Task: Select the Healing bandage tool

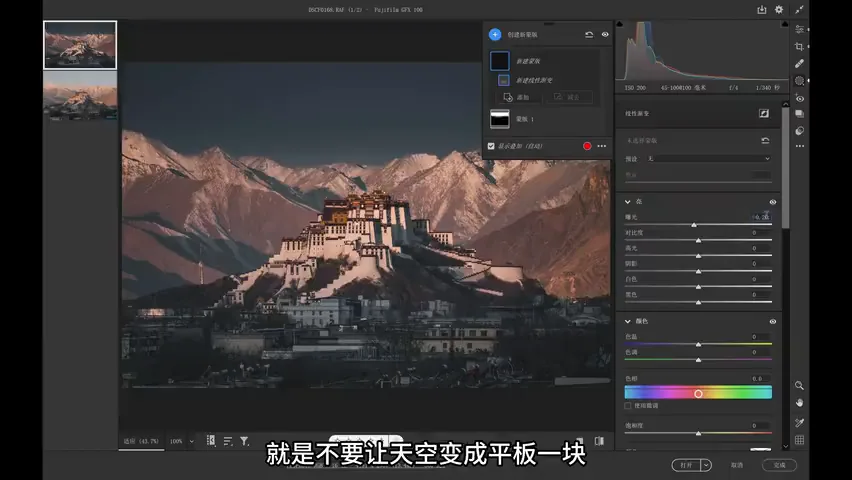Action: click(x=799, y=64)
